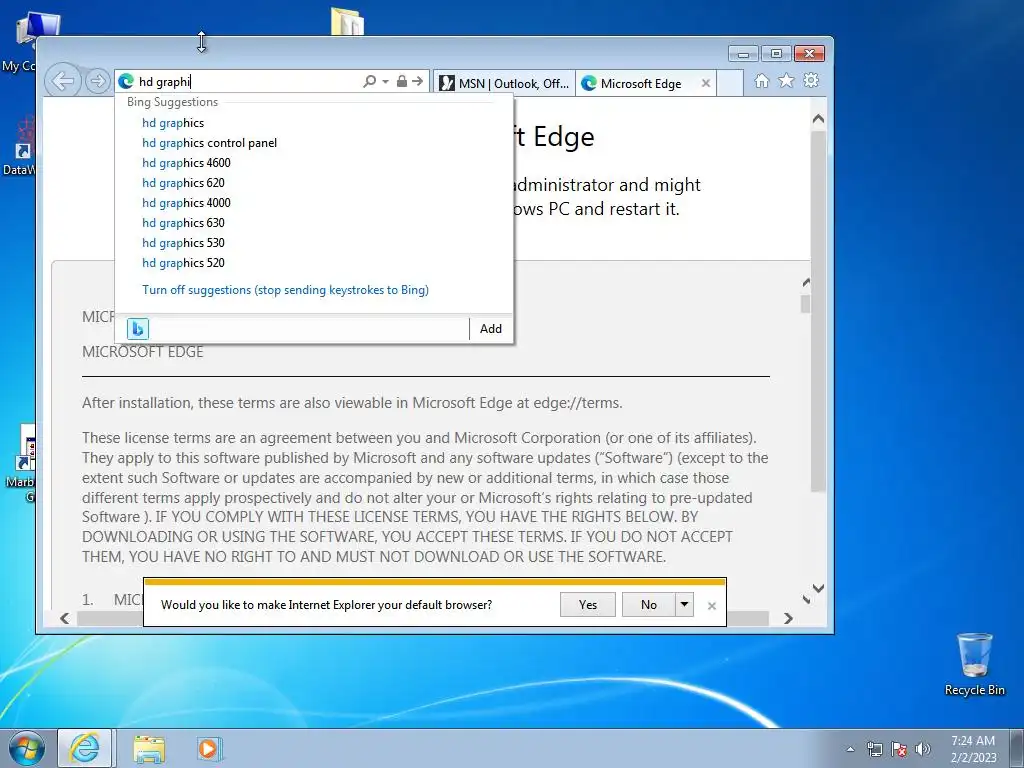
Task: Open the address bar autocomplete dropdown arrow
Action: click(x=385, y=82)
